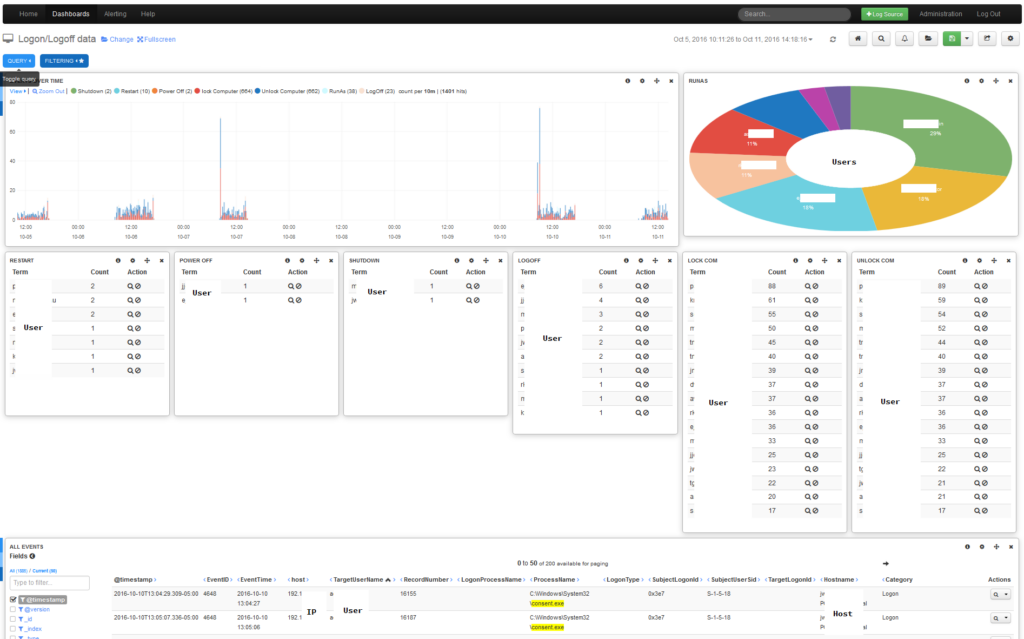The height and width of the screenshot is (639, 1024).
Task: Open the Help menu
Action: coord(148,14)
